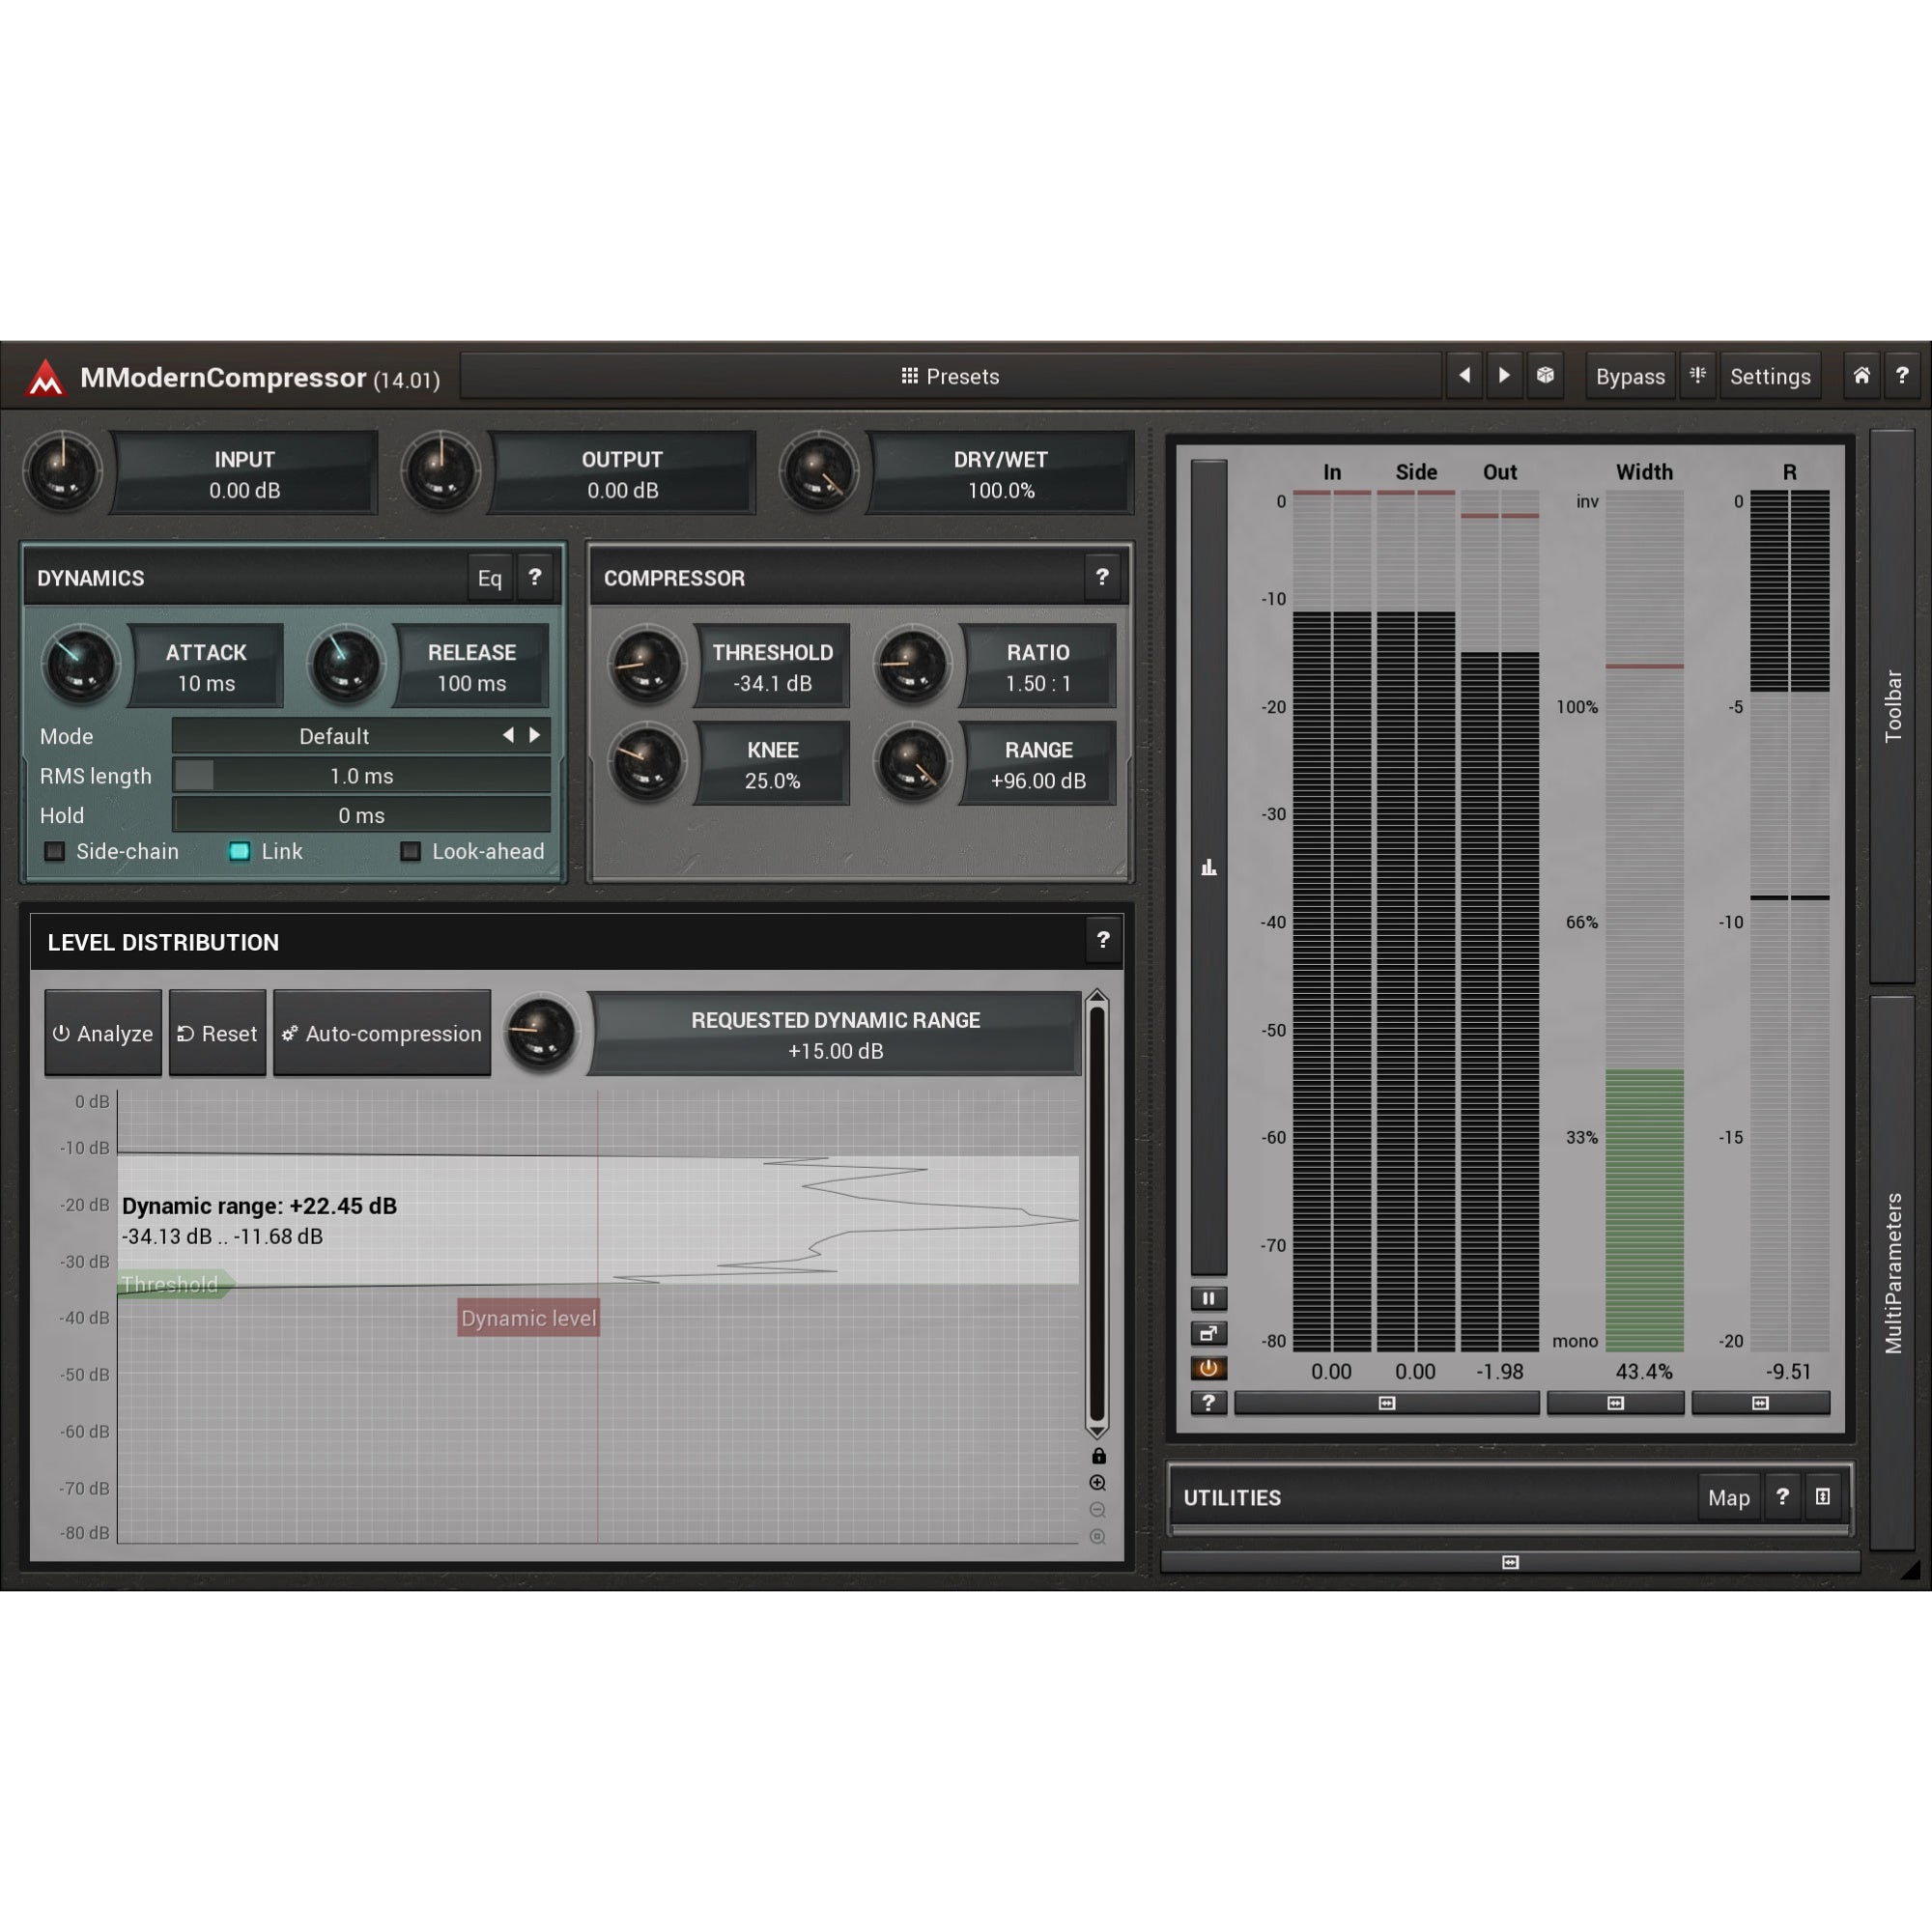Open the MultiParameters side tab

(x=1892, y=1273)
